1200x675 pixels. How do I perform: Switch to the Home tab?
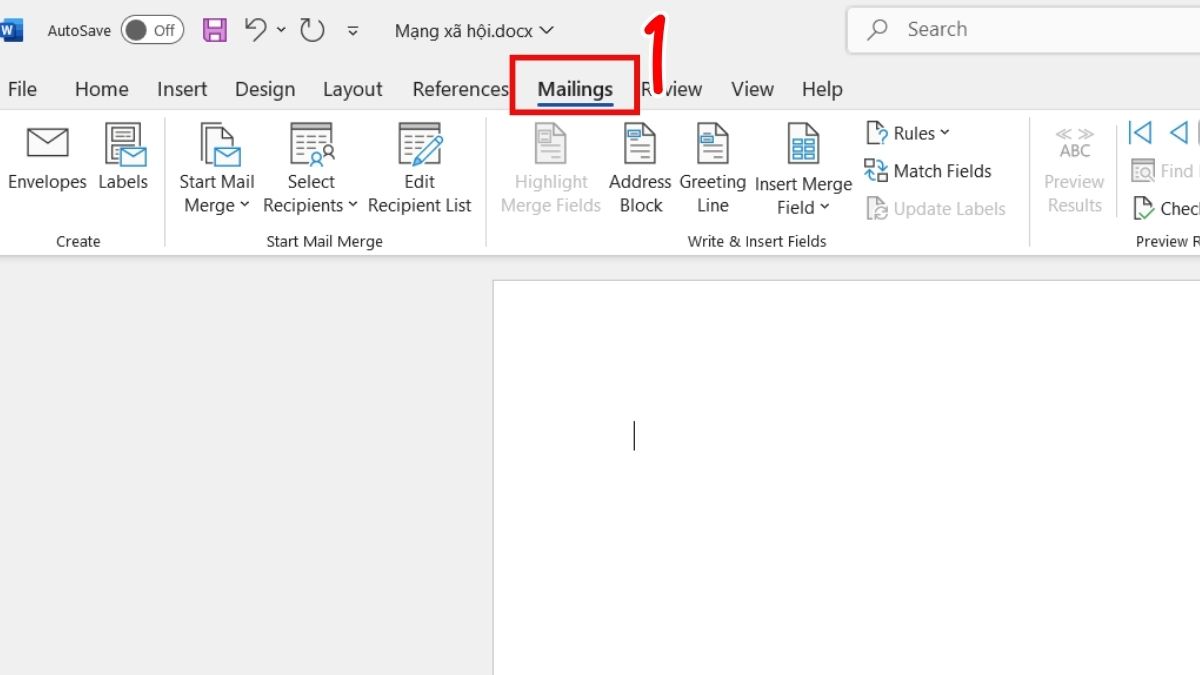click(102, 89)
